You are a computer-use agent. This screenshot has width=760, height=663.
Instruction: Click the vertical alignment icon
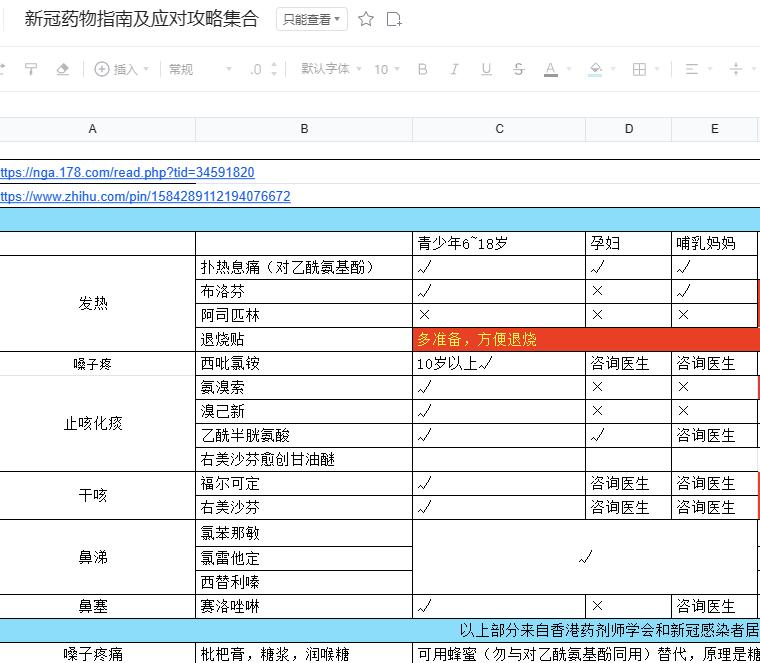pyautogui.click(x=736, y=69)
